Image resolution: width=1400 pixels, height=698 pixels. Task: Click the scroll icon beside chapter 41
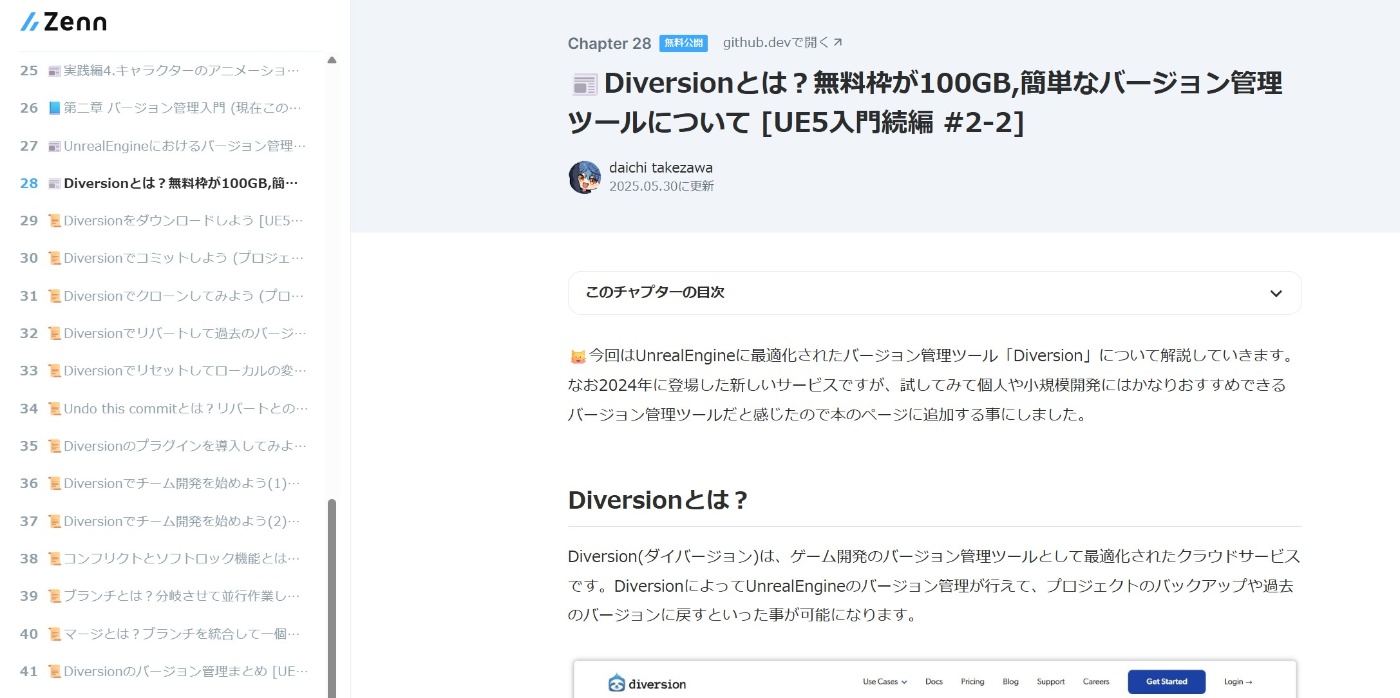coord(54,671)
